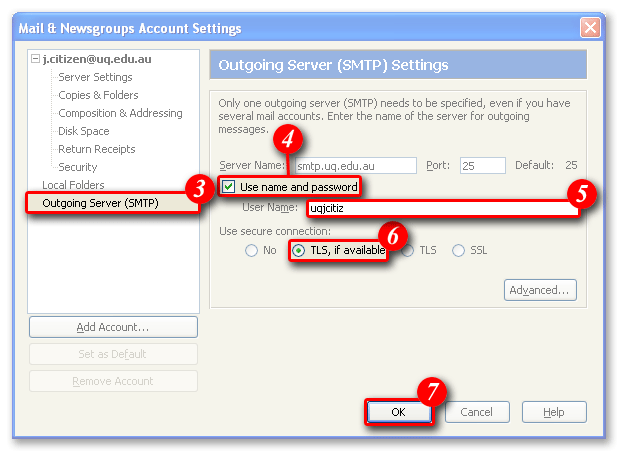This screenshot has width=619, height=452.
Task: Select Composition & Addressing
Action: pyautogui.click(x=120, y=113)
